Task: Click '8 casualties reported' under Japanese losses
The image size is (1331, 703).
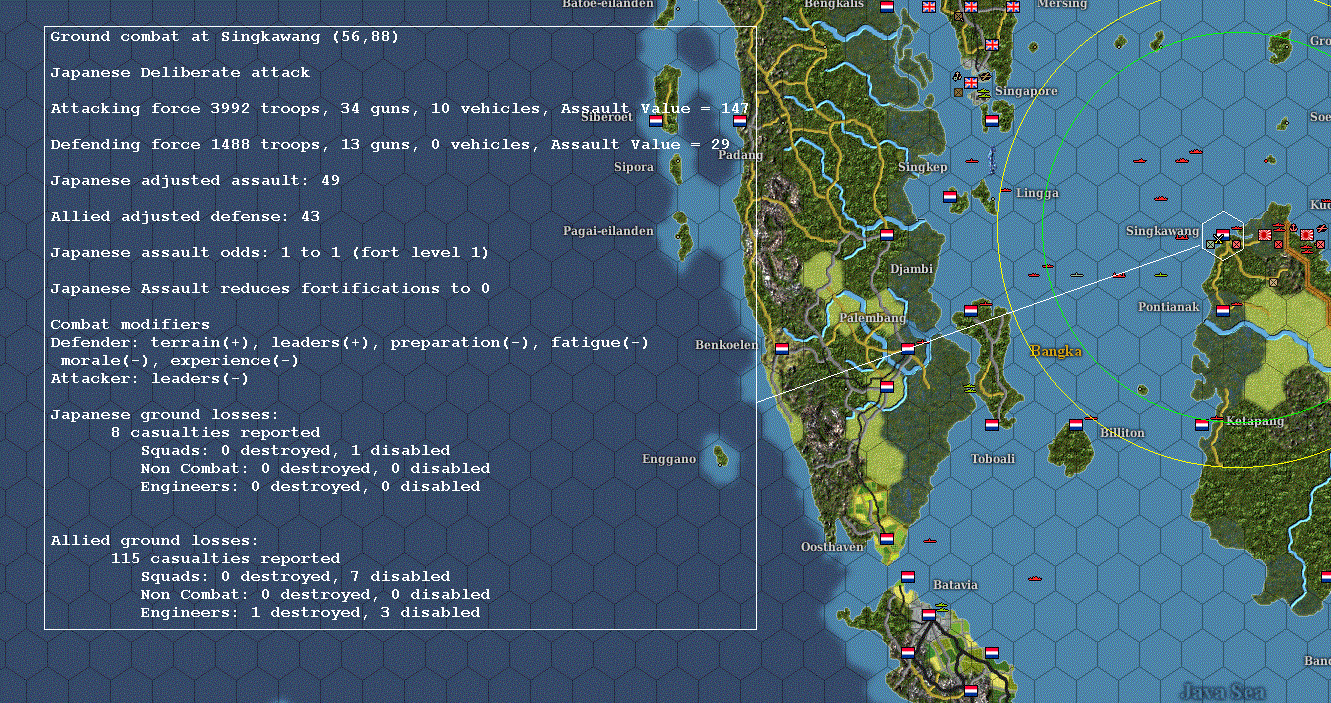Action: [x=215, y=433]
